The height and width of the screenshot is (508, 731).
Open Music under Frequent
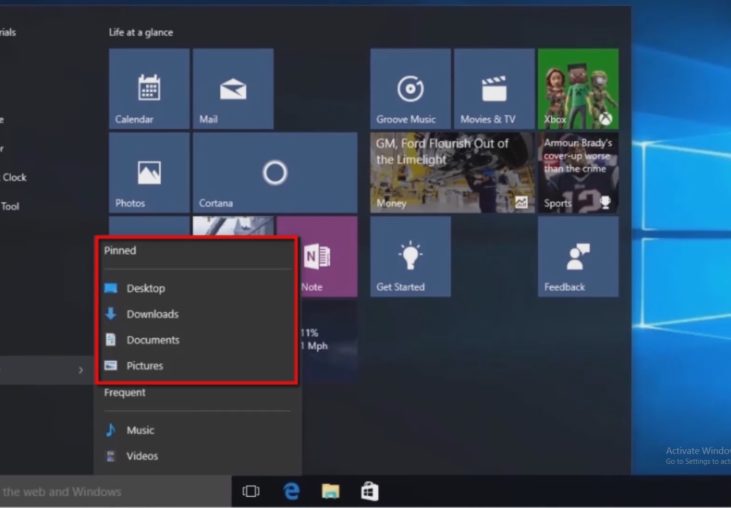coord(140,430)
